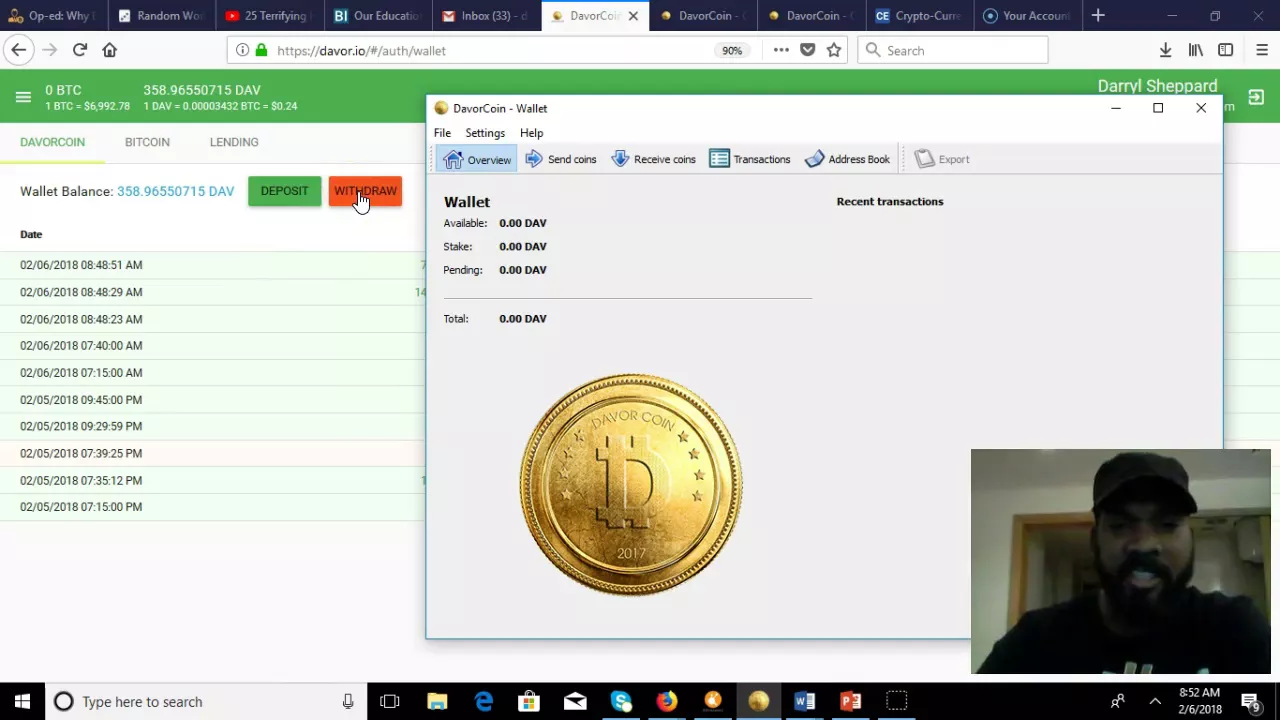Switch to the Random Wor browser tab
Screen dimensions: 1280x720
[162, 15]
